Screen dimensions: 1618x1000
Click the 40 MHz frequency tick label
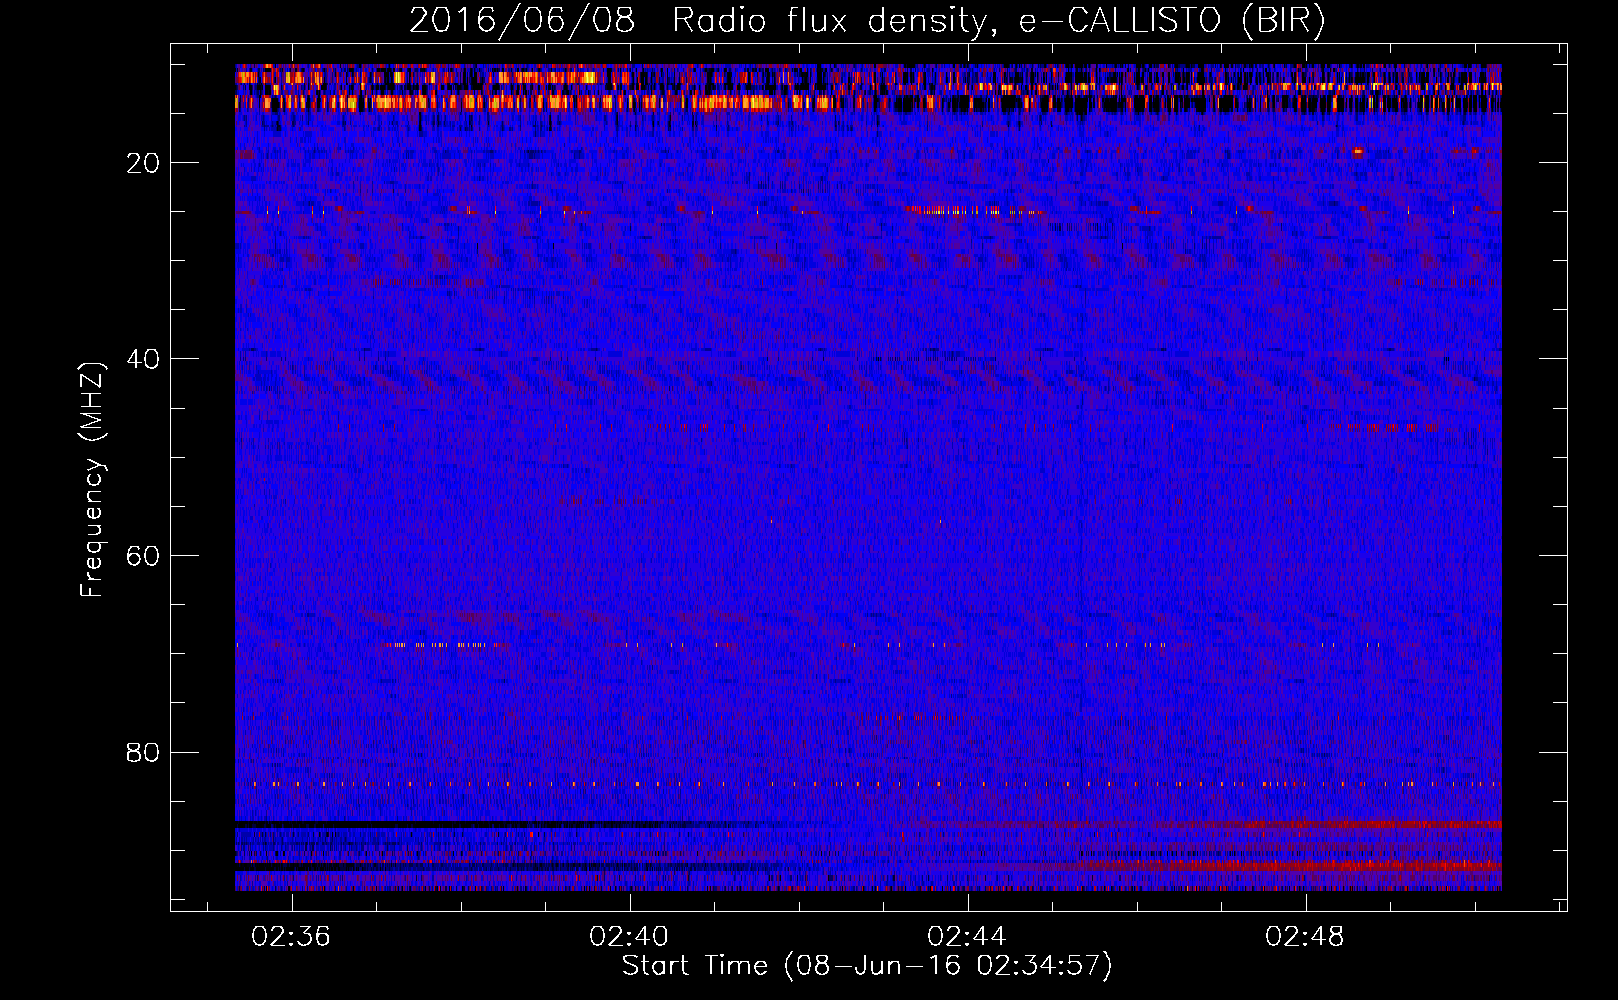pos(144,359)
